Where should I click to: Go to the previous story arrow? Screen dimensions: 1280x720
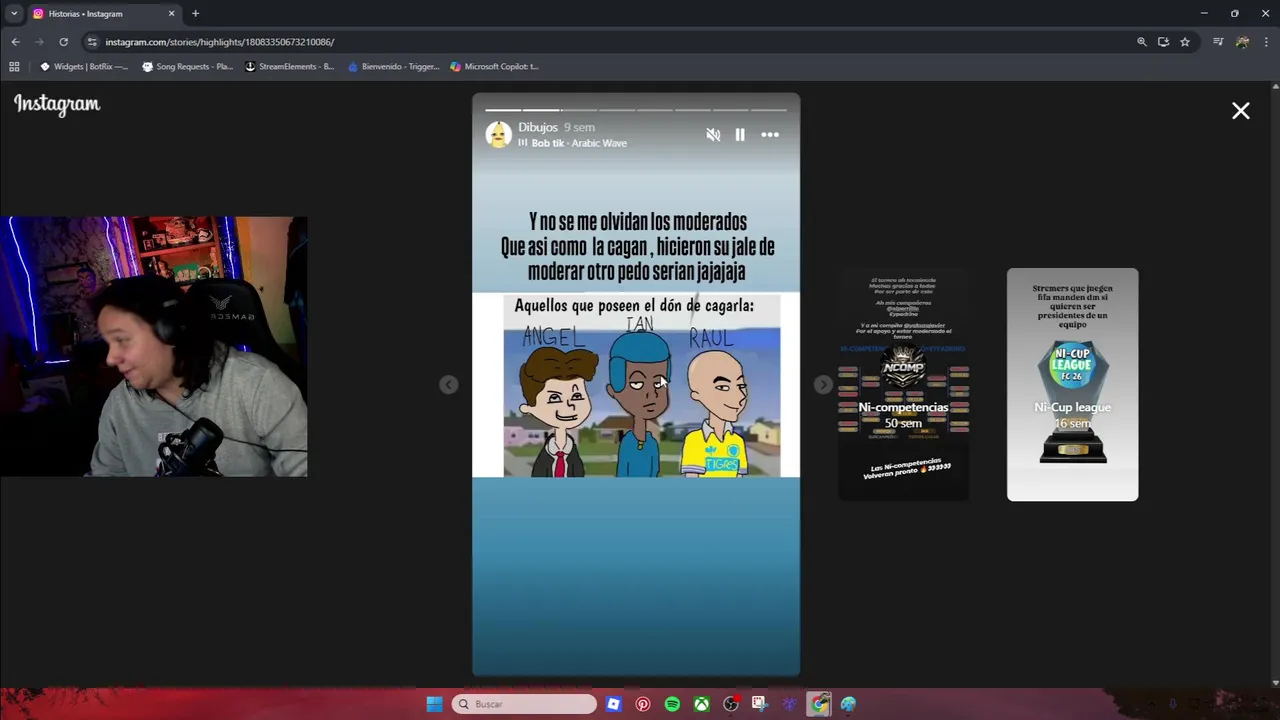(x=449, y=385)
